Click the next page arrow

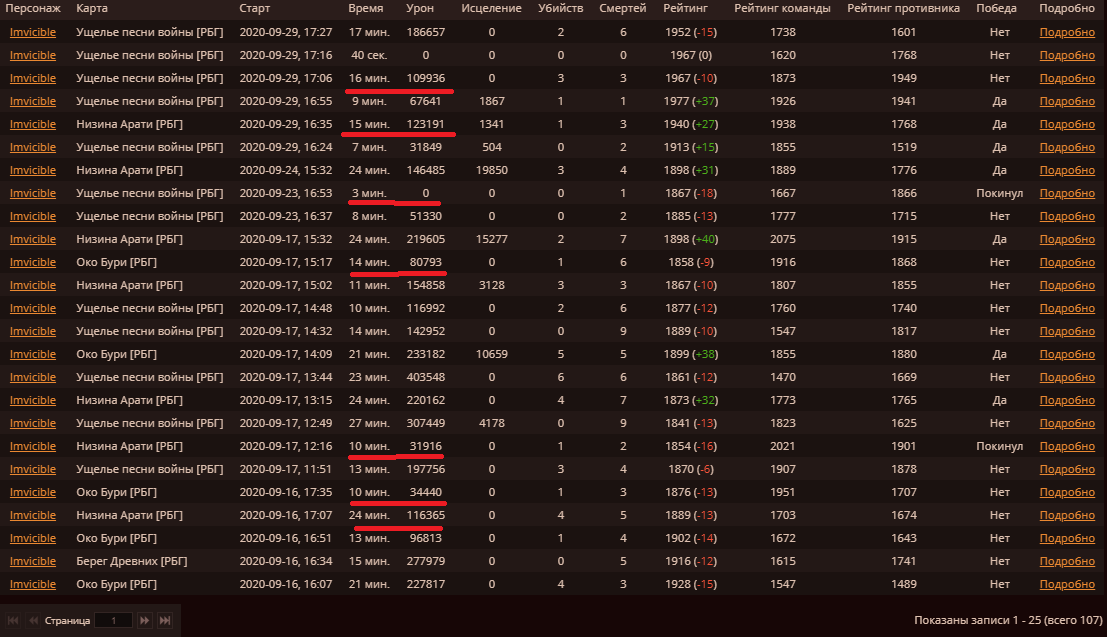point(145,621)
